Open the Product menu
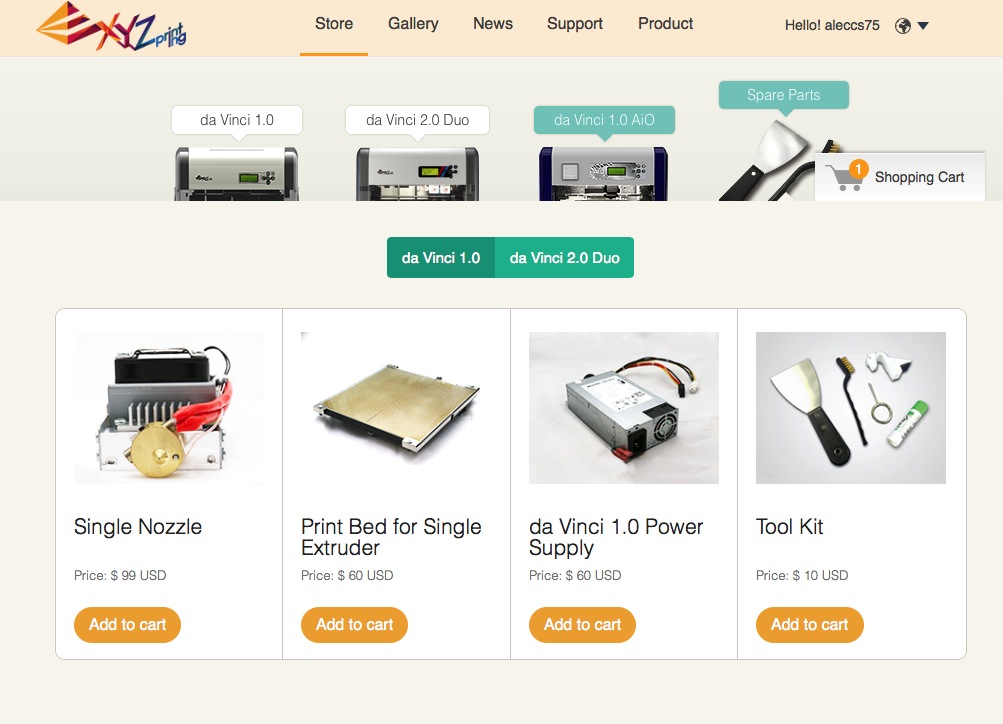 (x=665, y=24)
